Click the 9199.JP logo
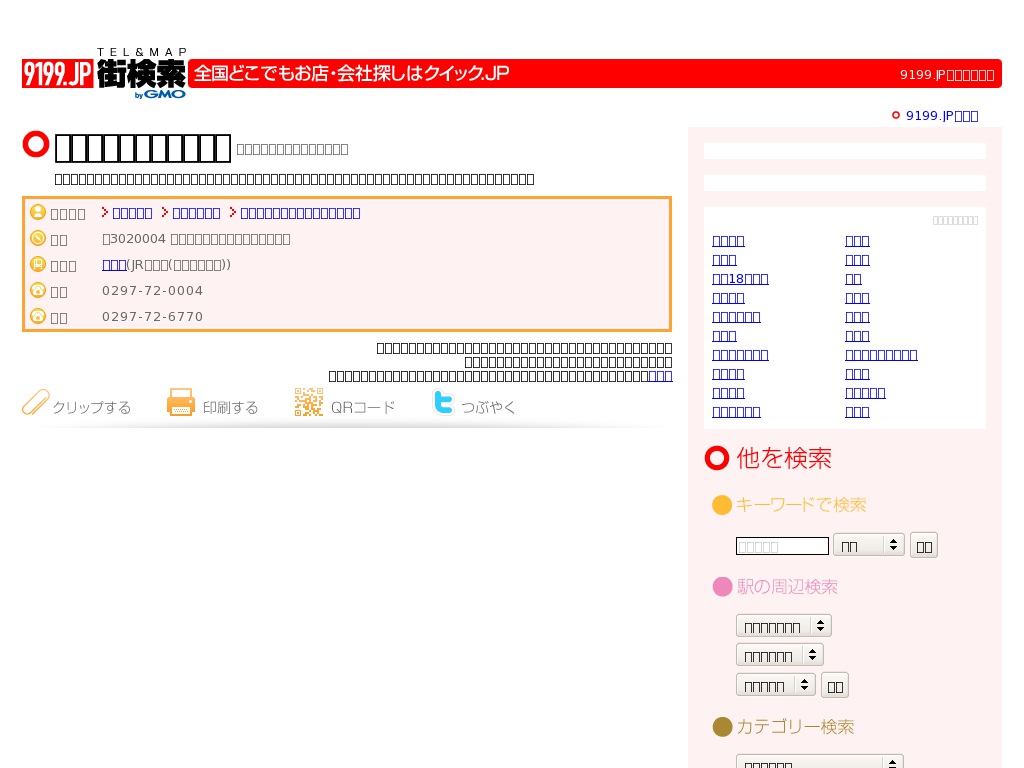 57,74
